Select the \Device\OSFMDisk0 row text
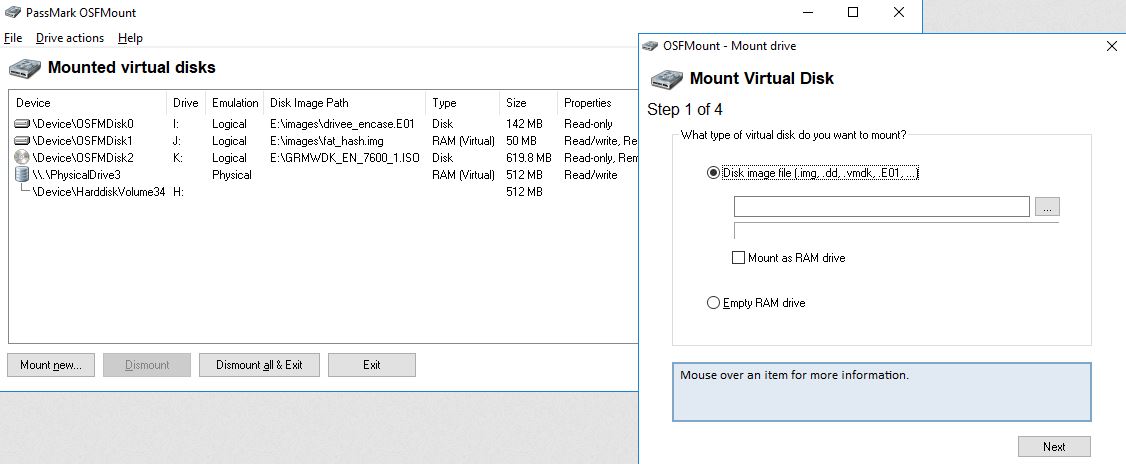The height and width of the screenshot is (464, 1126). [x=83, y=124]
